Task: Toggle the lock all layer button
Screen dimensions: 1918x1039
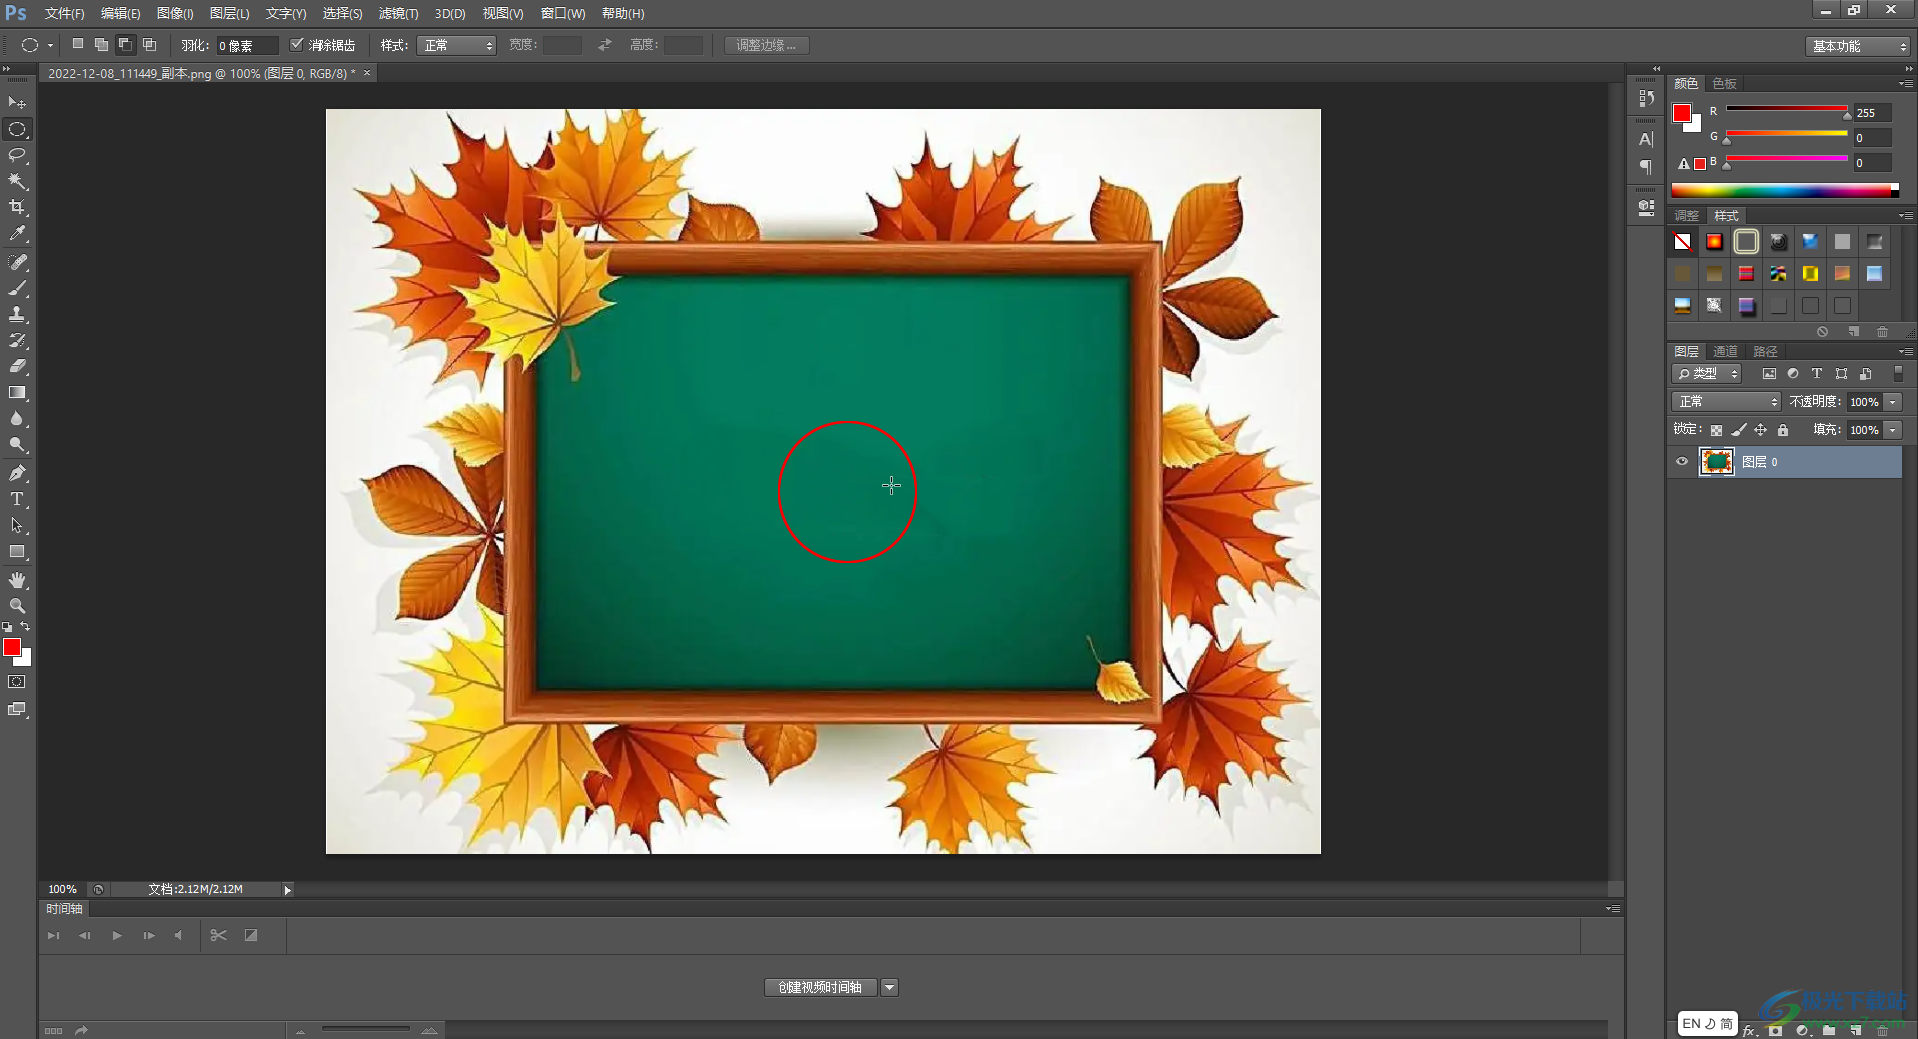Action: pos(1783,430)
